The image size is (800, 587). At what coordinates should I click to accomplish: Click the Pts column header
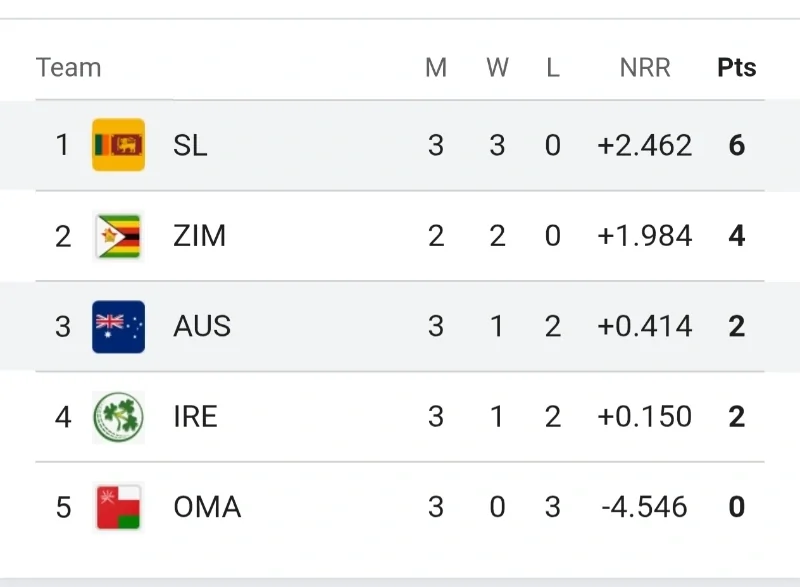click(737, 68)
